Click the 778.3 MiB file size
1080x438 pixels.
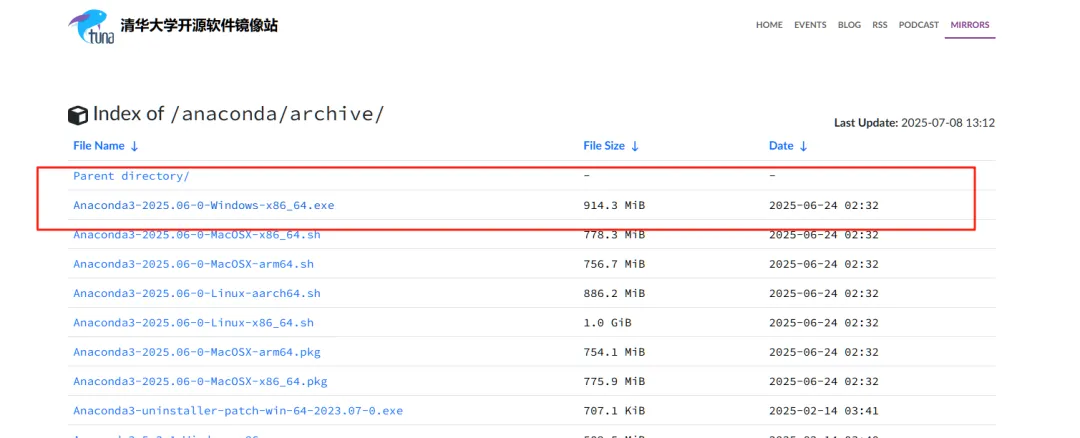(x=614, y=235)
